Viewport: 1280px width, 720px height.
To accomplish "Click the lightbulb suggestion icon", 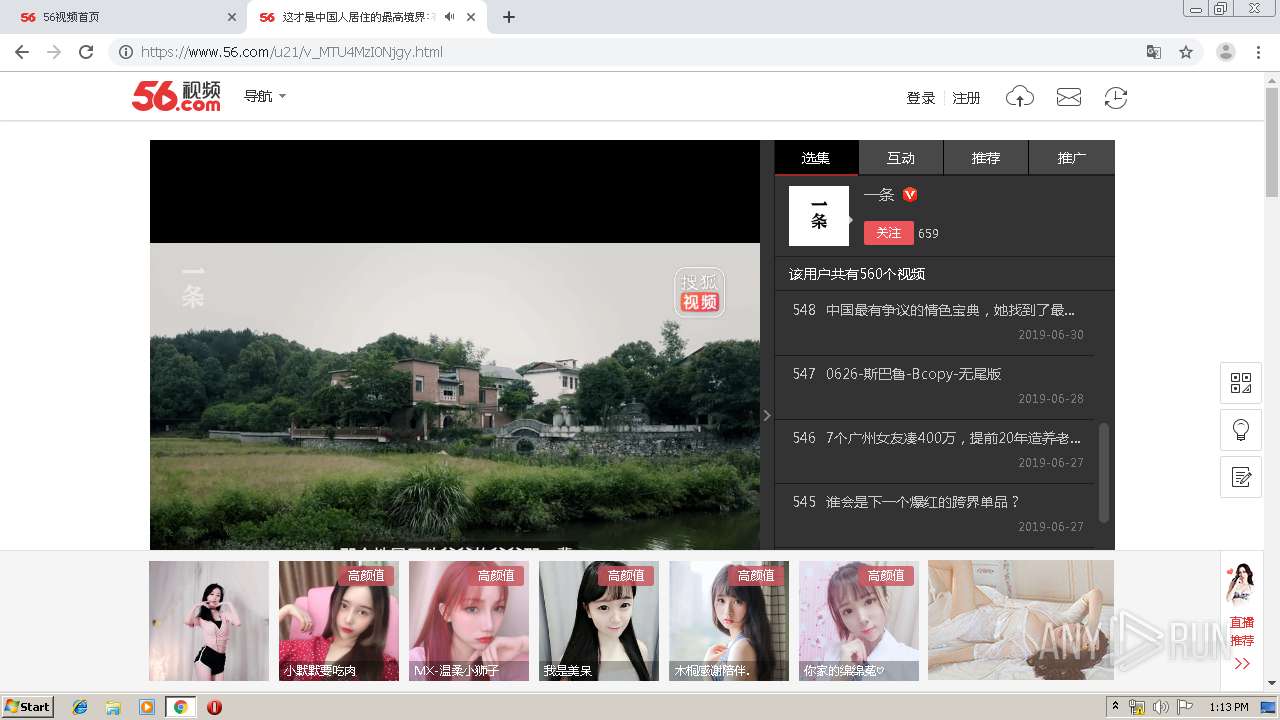I will pos(1241,430).
